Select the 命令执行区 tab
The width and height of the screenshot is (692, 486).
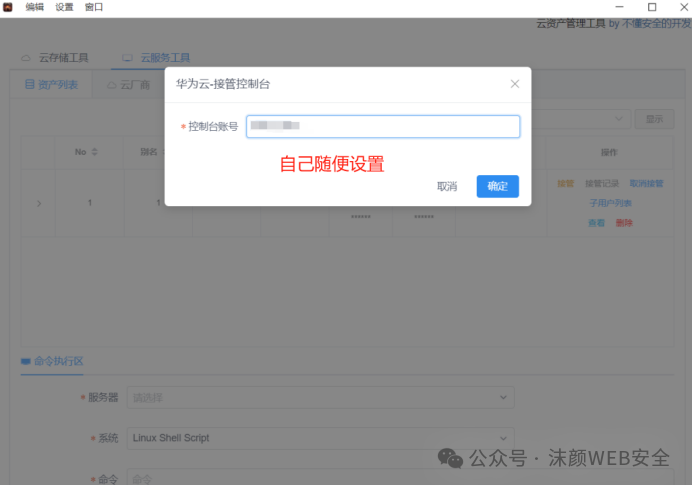pyautogui.click(x=52, y=362)
